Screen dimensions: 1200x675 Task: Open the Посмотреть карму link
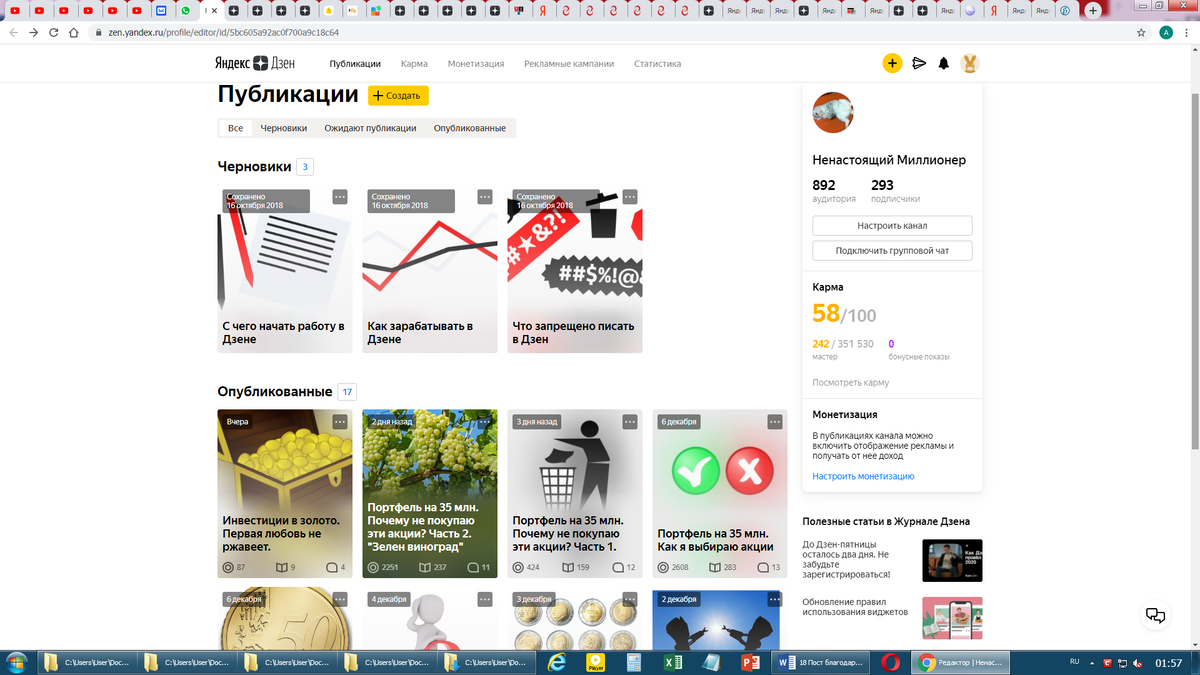(x=850, y=382)
